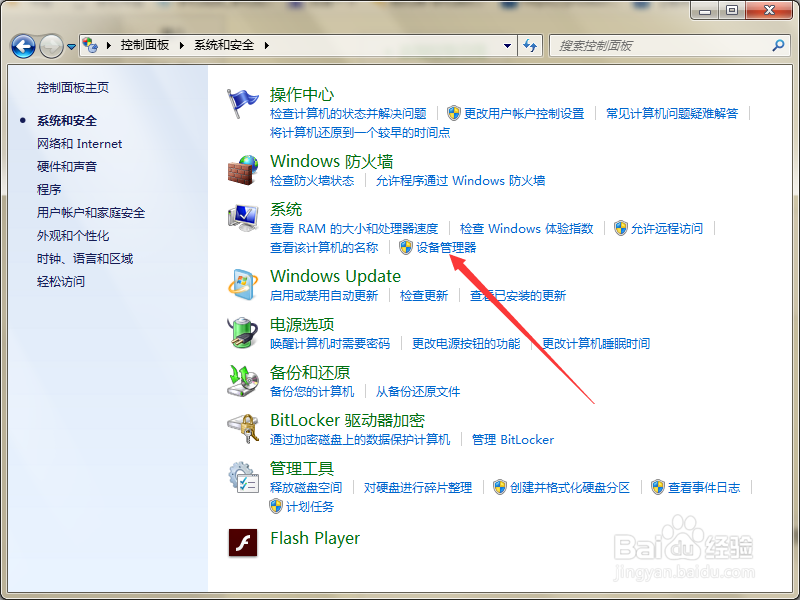800x600 pixels.
Task: Expand the arrow after 控制面板 breadcrumb
Action: point(182,45)
